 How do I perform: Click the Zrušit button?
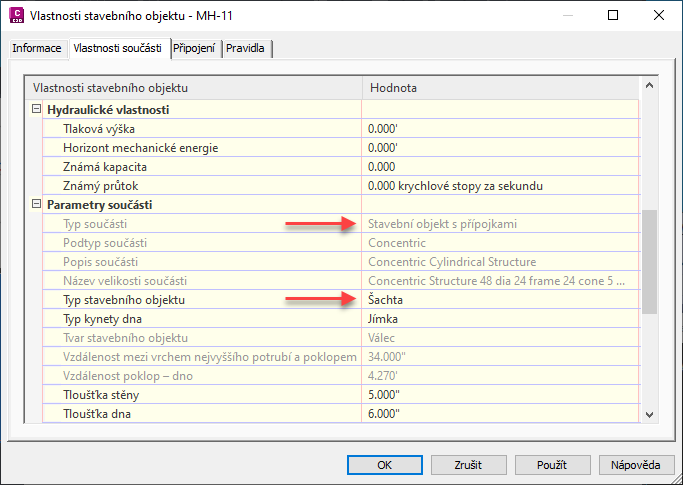(x=469, y=465)
